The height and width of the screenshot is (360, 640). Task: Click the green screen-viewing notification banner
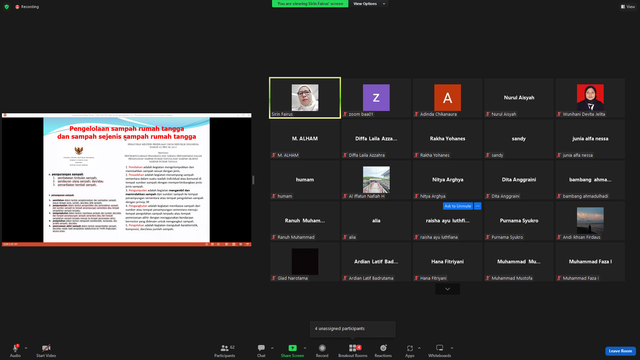310,4
